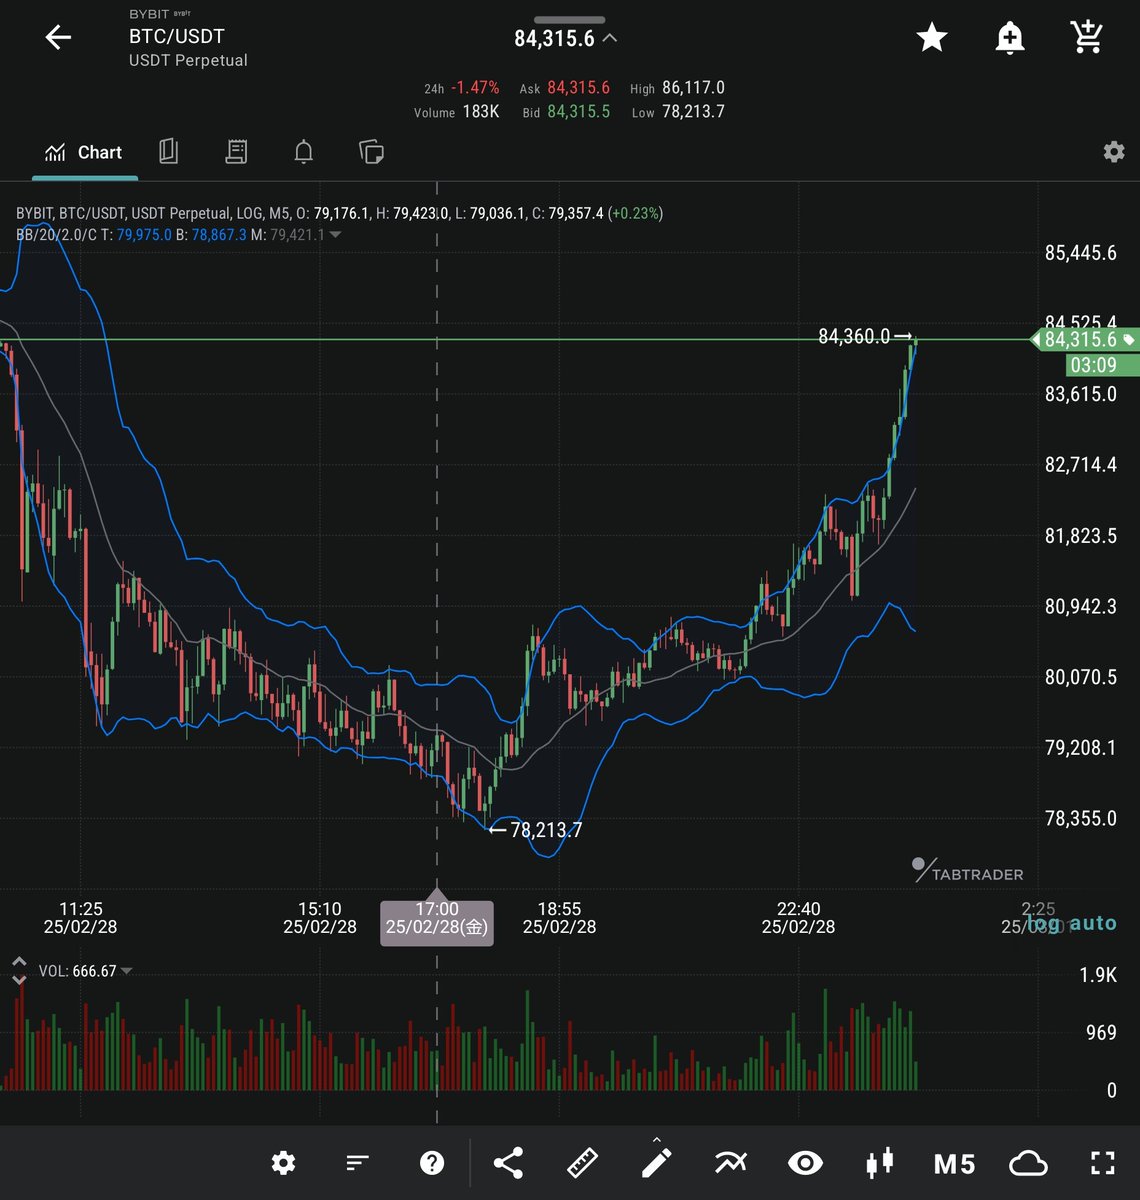Tap the VOL: 666.67 label

[77, 971]
